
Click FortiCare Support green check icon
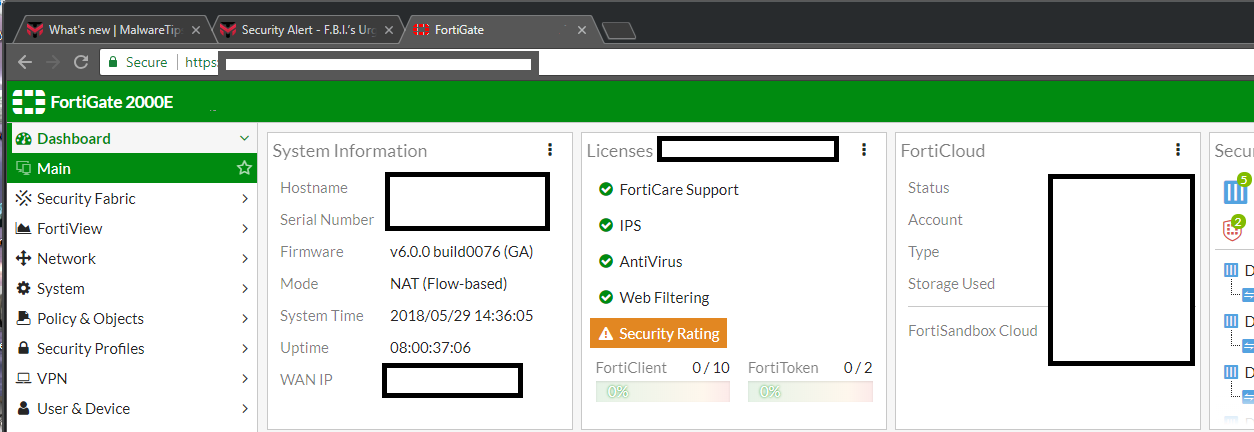605,189
